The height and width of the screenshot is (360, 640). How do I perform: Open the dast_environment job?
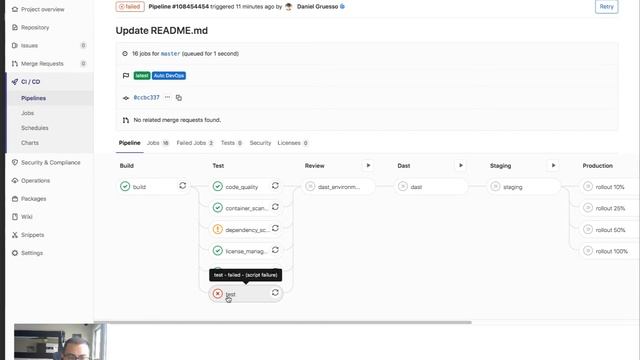(339, 187)
